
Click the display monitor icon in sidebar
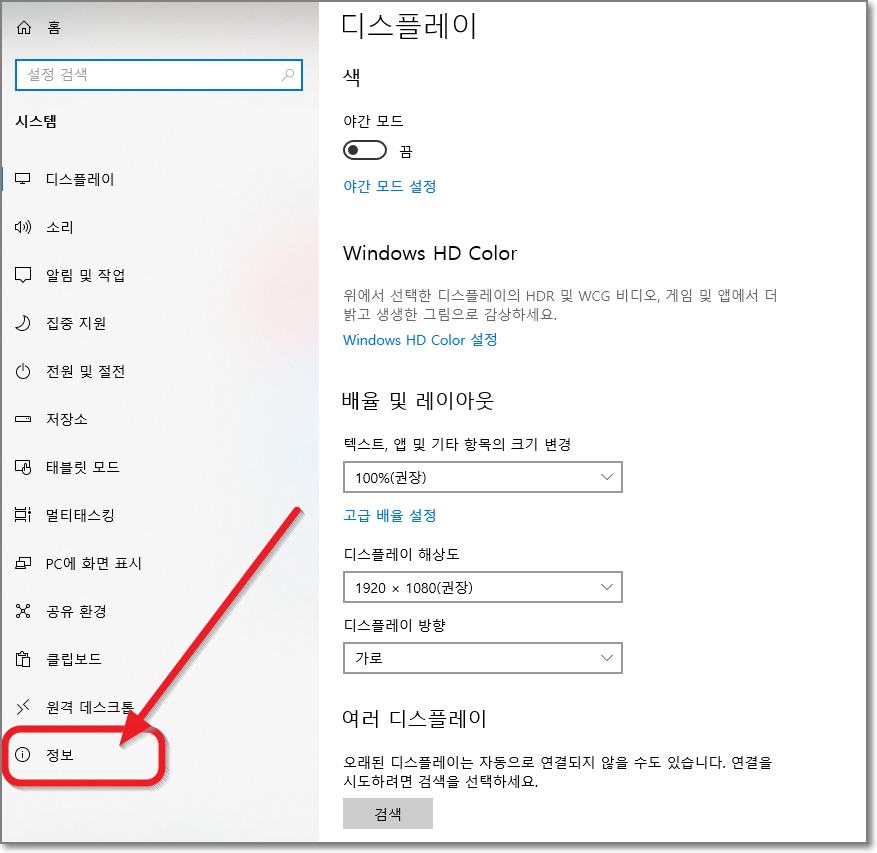[23, 179]
